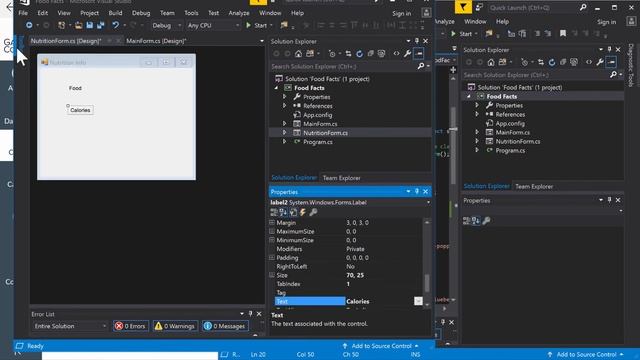Image resolution: width=640 pixels, height=360 pixels.
Task: Click Add to Source Control in front status bar
Action: pos(382,346)
